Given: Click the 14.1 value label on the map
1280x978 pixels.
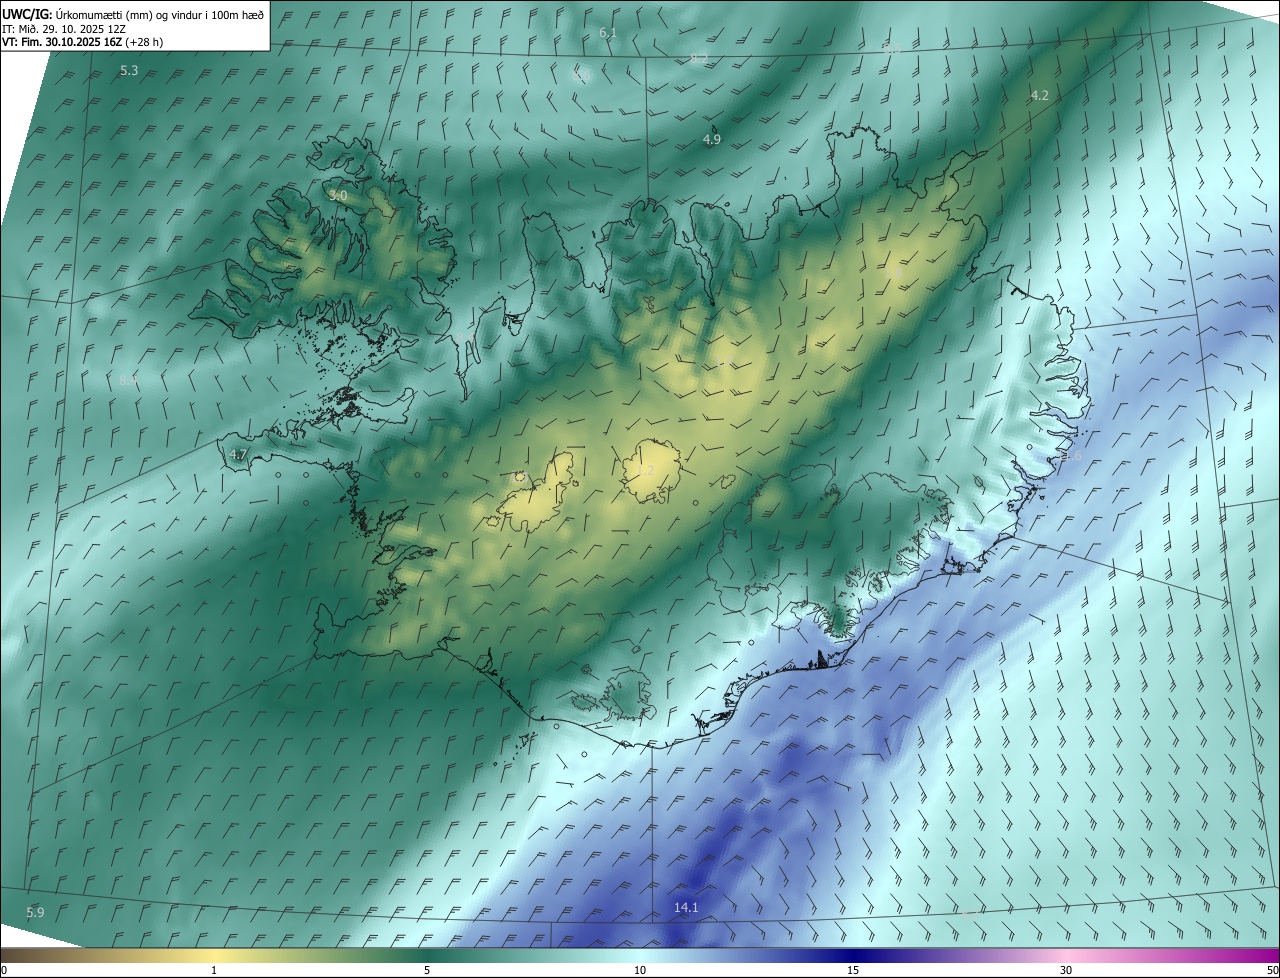Looking at the screenshot, I should (686, 908).
